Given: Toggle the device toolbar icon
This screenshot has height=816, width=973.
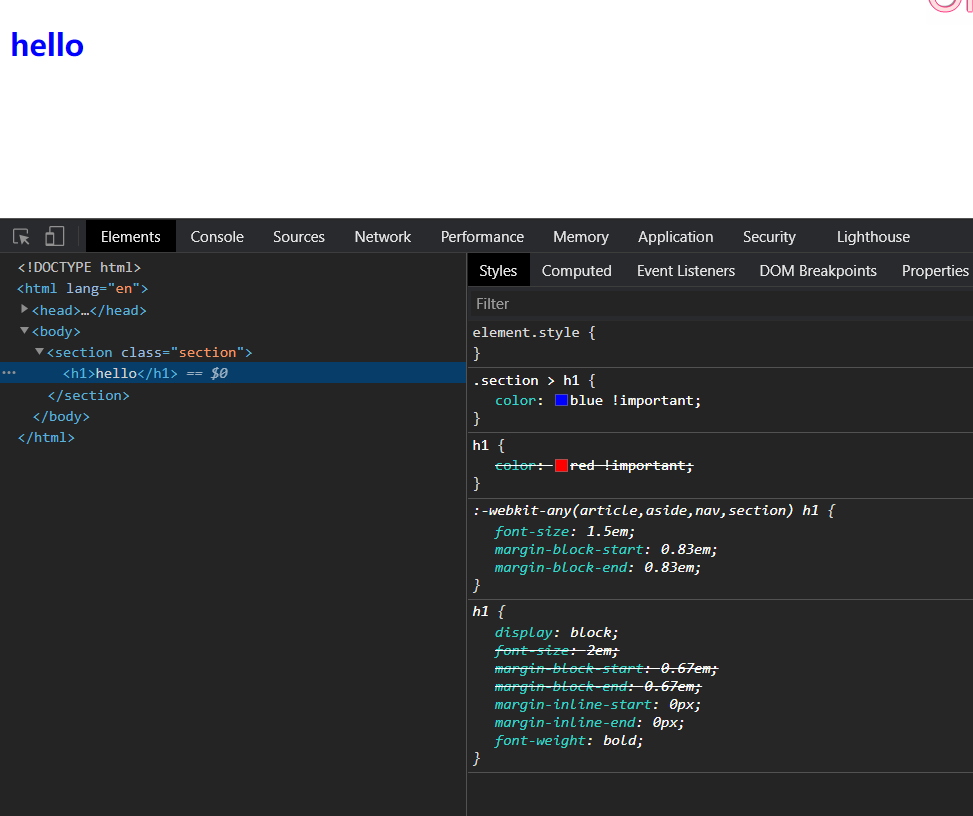Looking at the screenshot, I should [54, 237].
